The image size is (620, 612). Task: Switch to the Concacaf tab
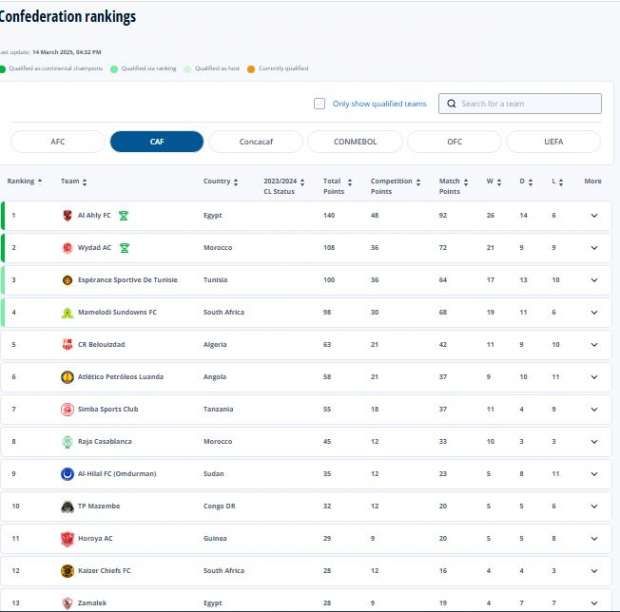click(x=256, y=142)
